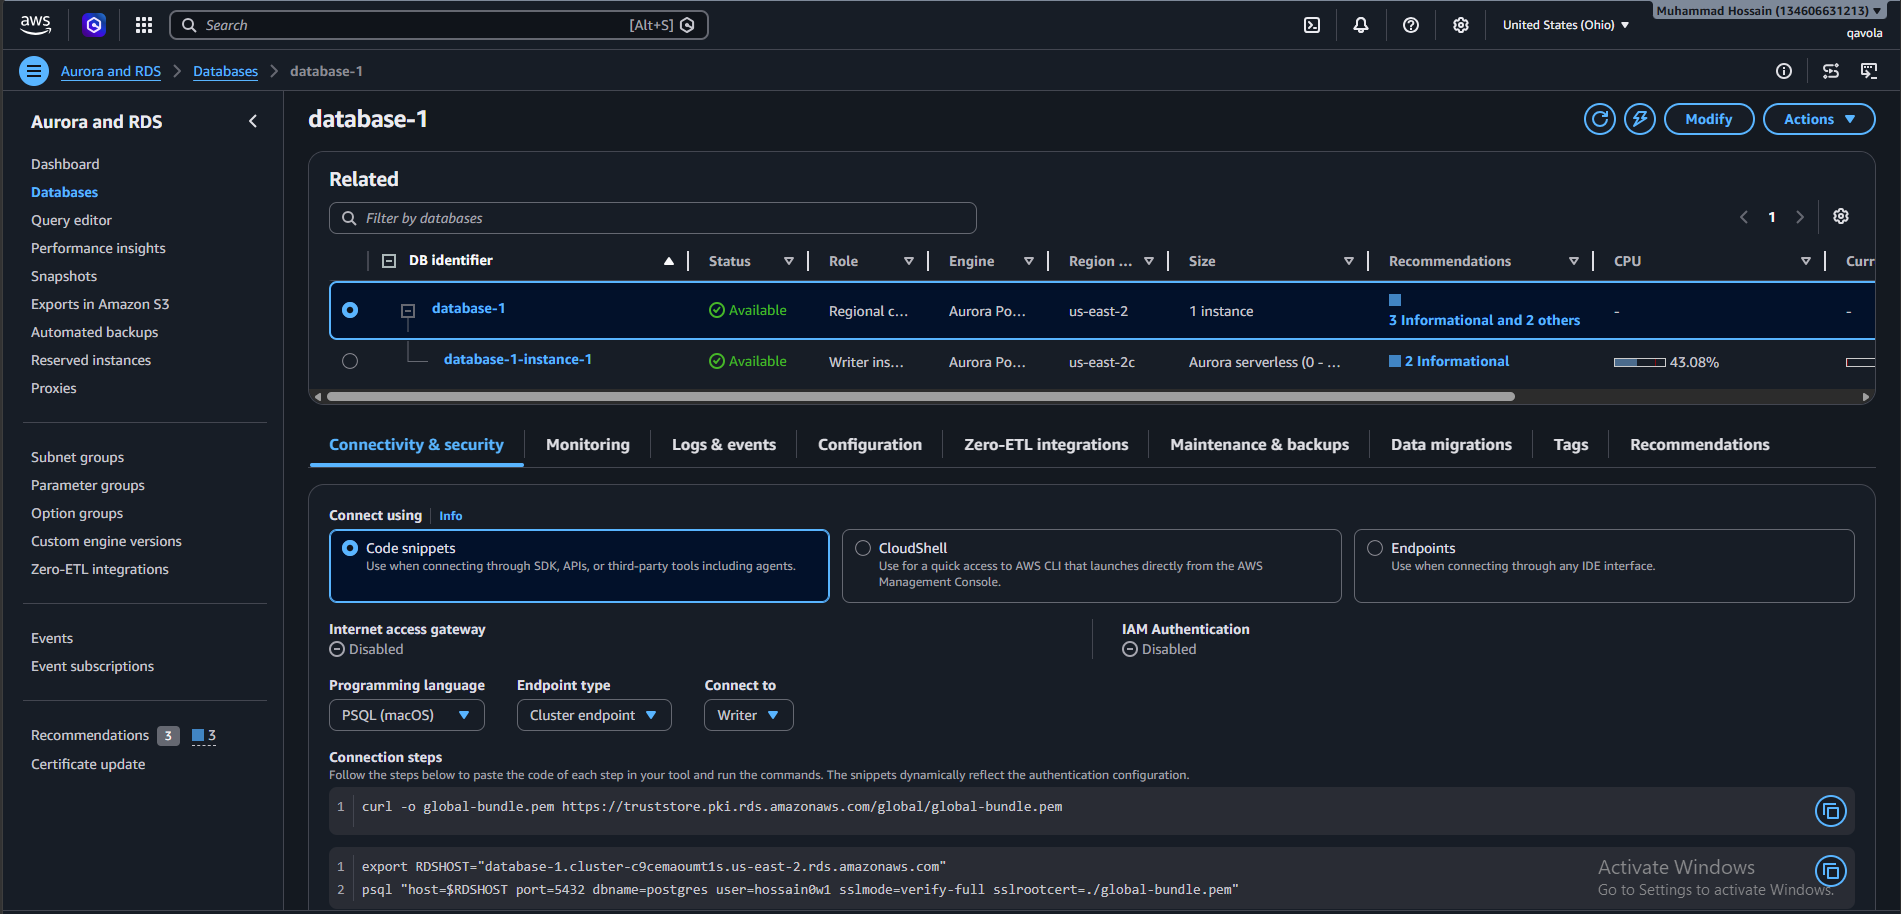Select the database-1 row radio button
This screenshot has width=1901, height=914.
tap(350, 310)
